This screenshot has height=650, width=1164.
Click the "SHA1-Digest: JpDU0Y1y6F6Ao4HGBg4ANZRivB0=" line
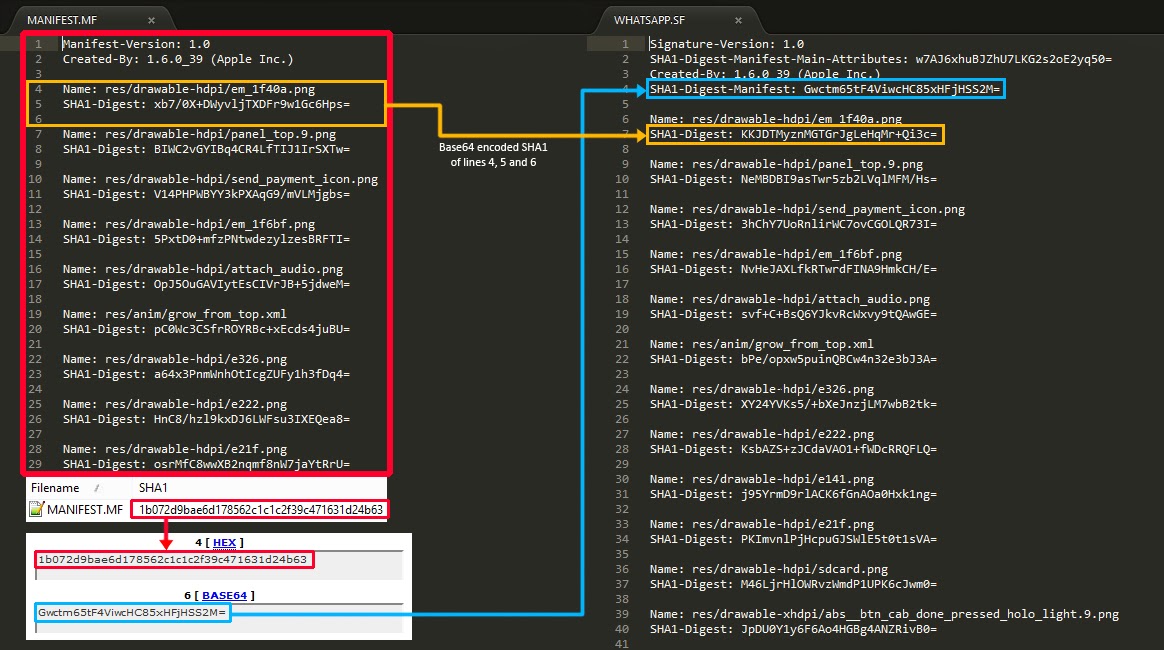pos(794,629)
